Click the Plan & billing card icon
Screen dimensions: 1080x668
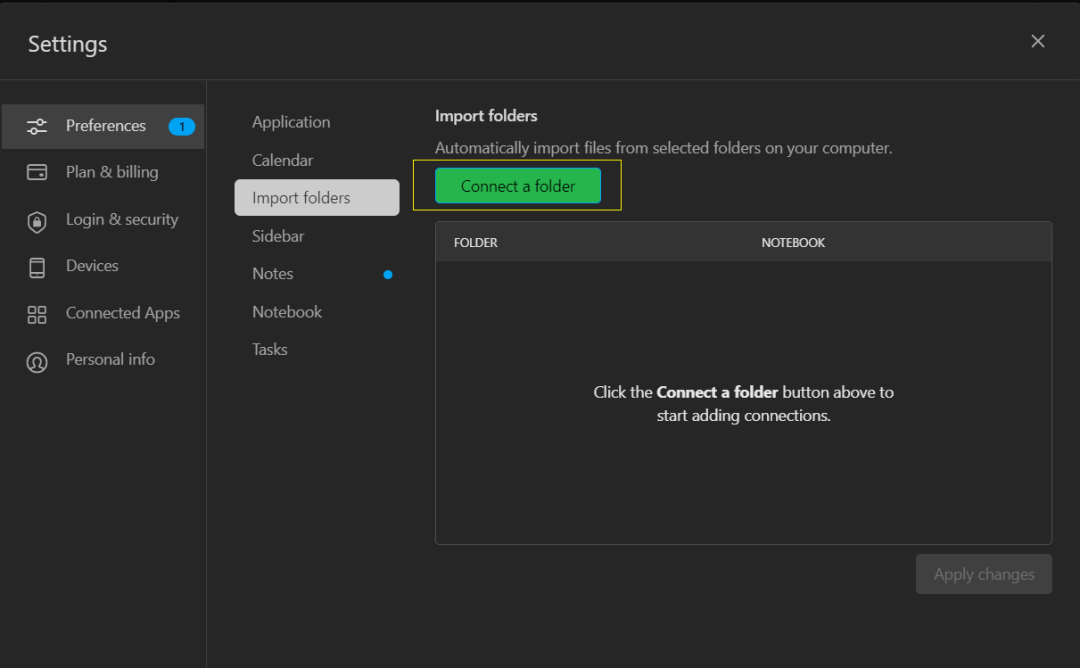37,172
